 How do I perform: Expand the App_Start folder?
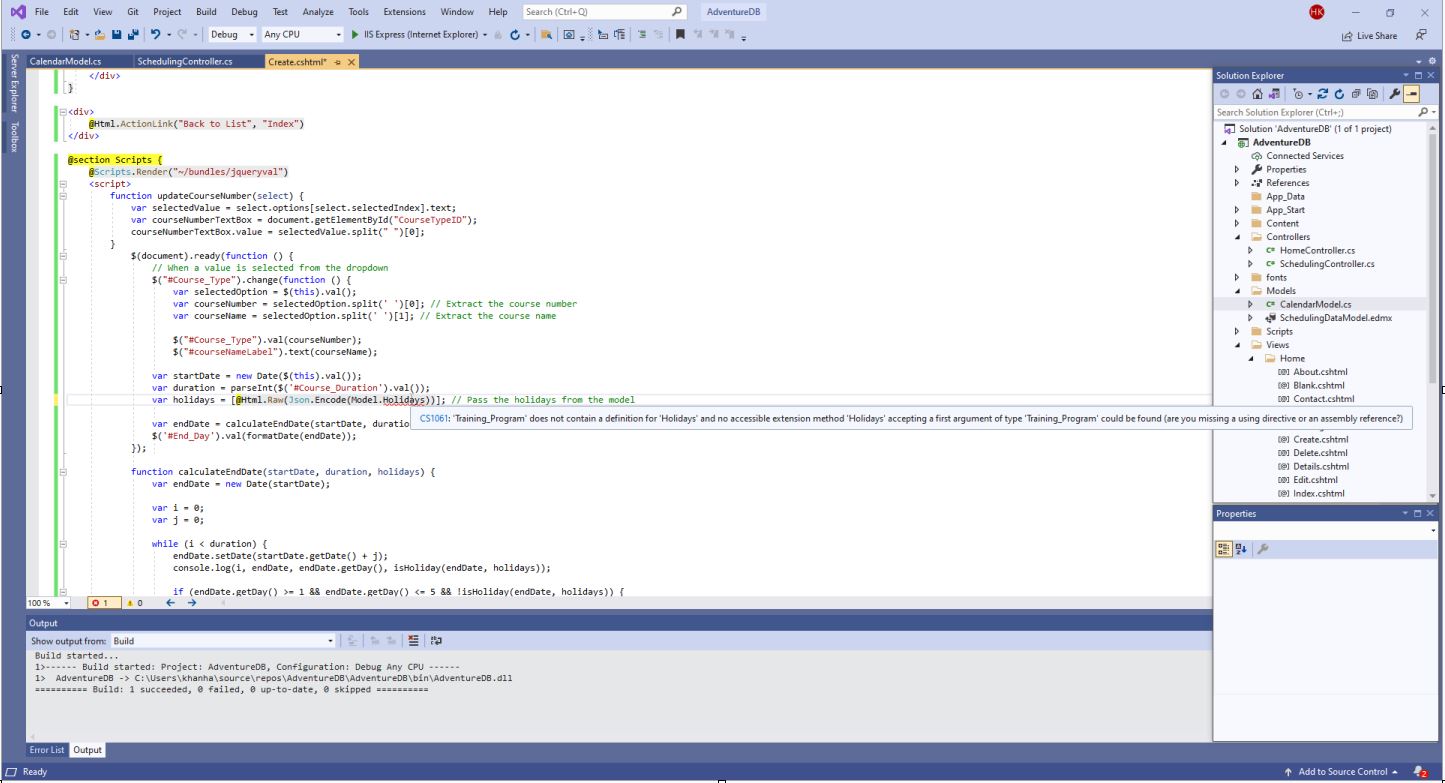coord(1237,210)
